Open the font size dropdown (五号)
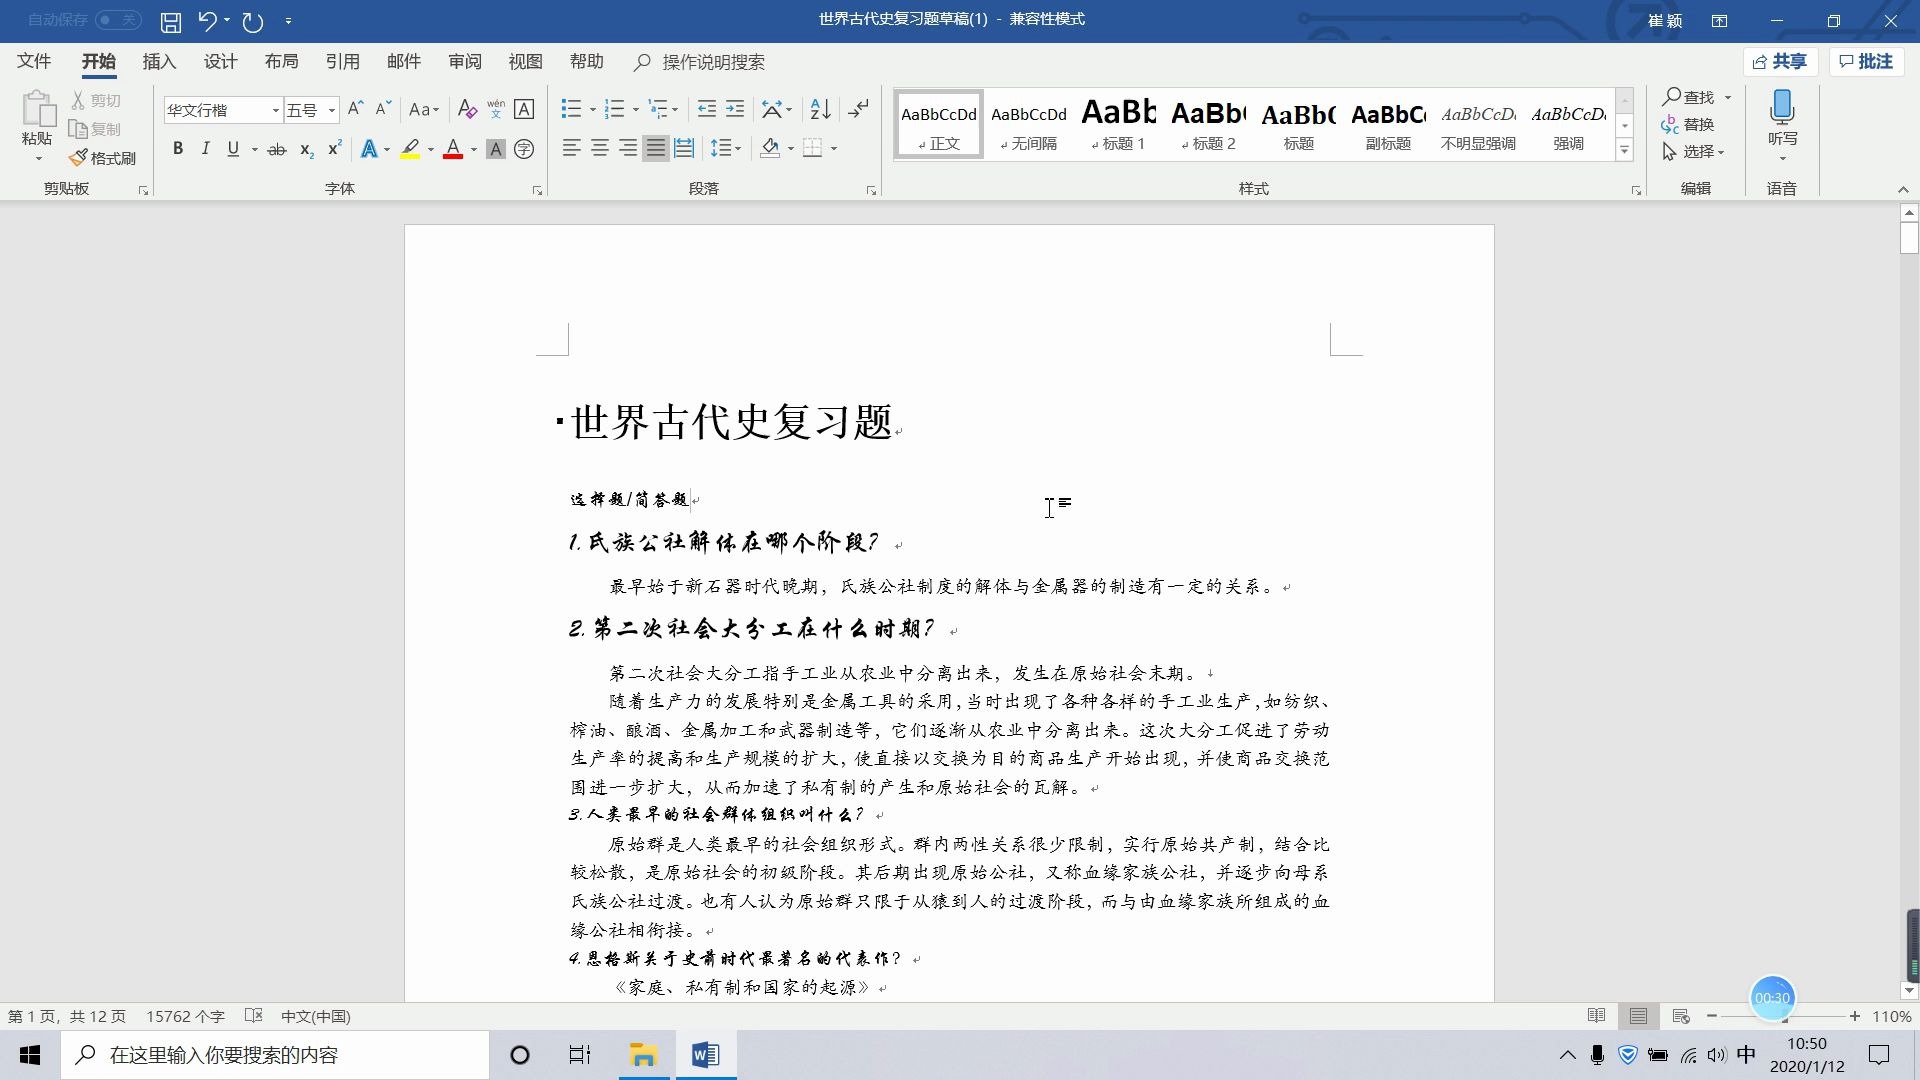 (x=332, y=110)
